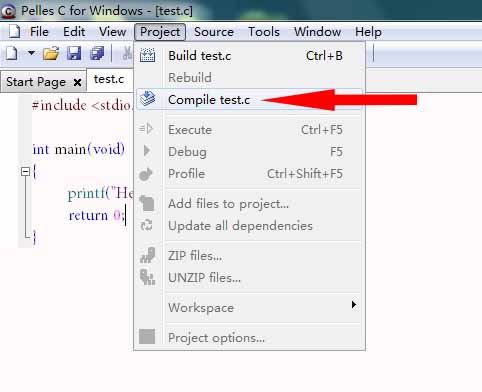Click the document icon beside File menu
The height and width of the screenshot is (392, 482).
click(14, 32)
